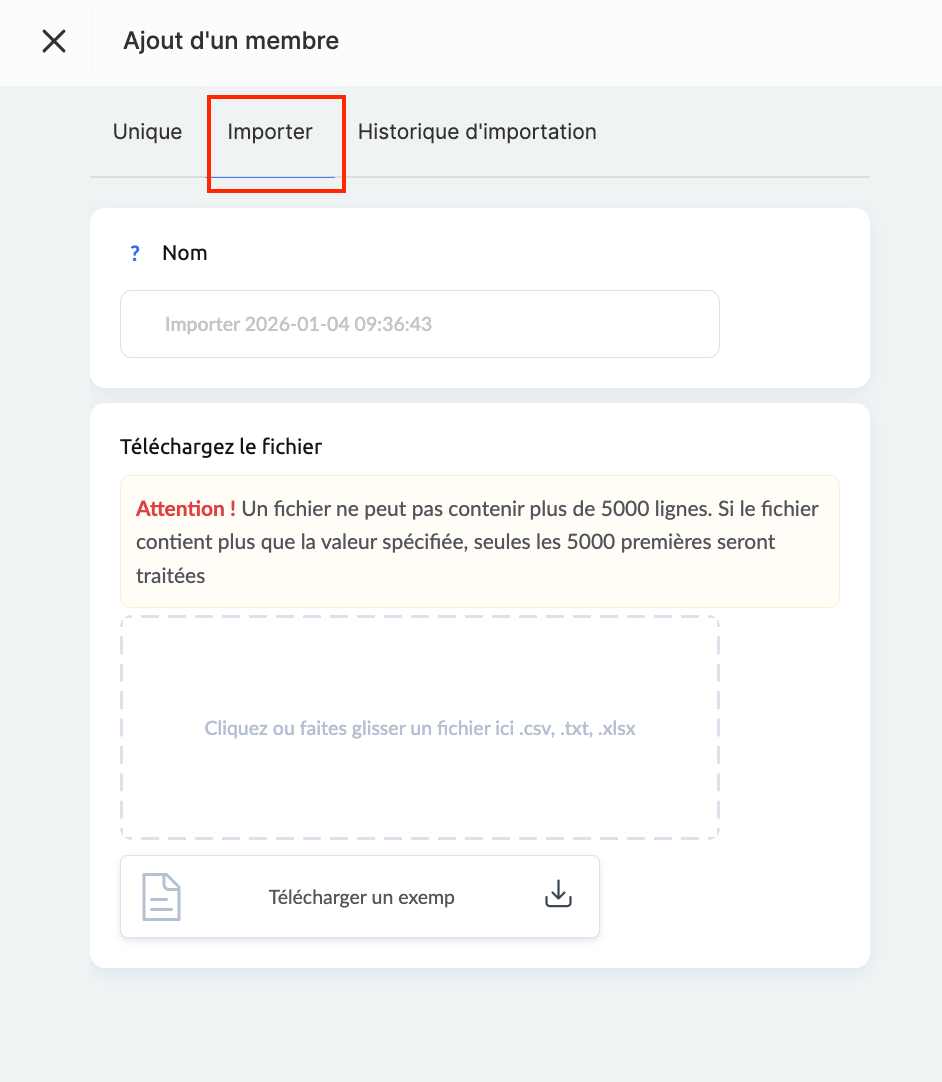Click the Ajout d'un membre title
Image resolution: width=942 pixels, height=1082 pixels.
pos(231,41)
